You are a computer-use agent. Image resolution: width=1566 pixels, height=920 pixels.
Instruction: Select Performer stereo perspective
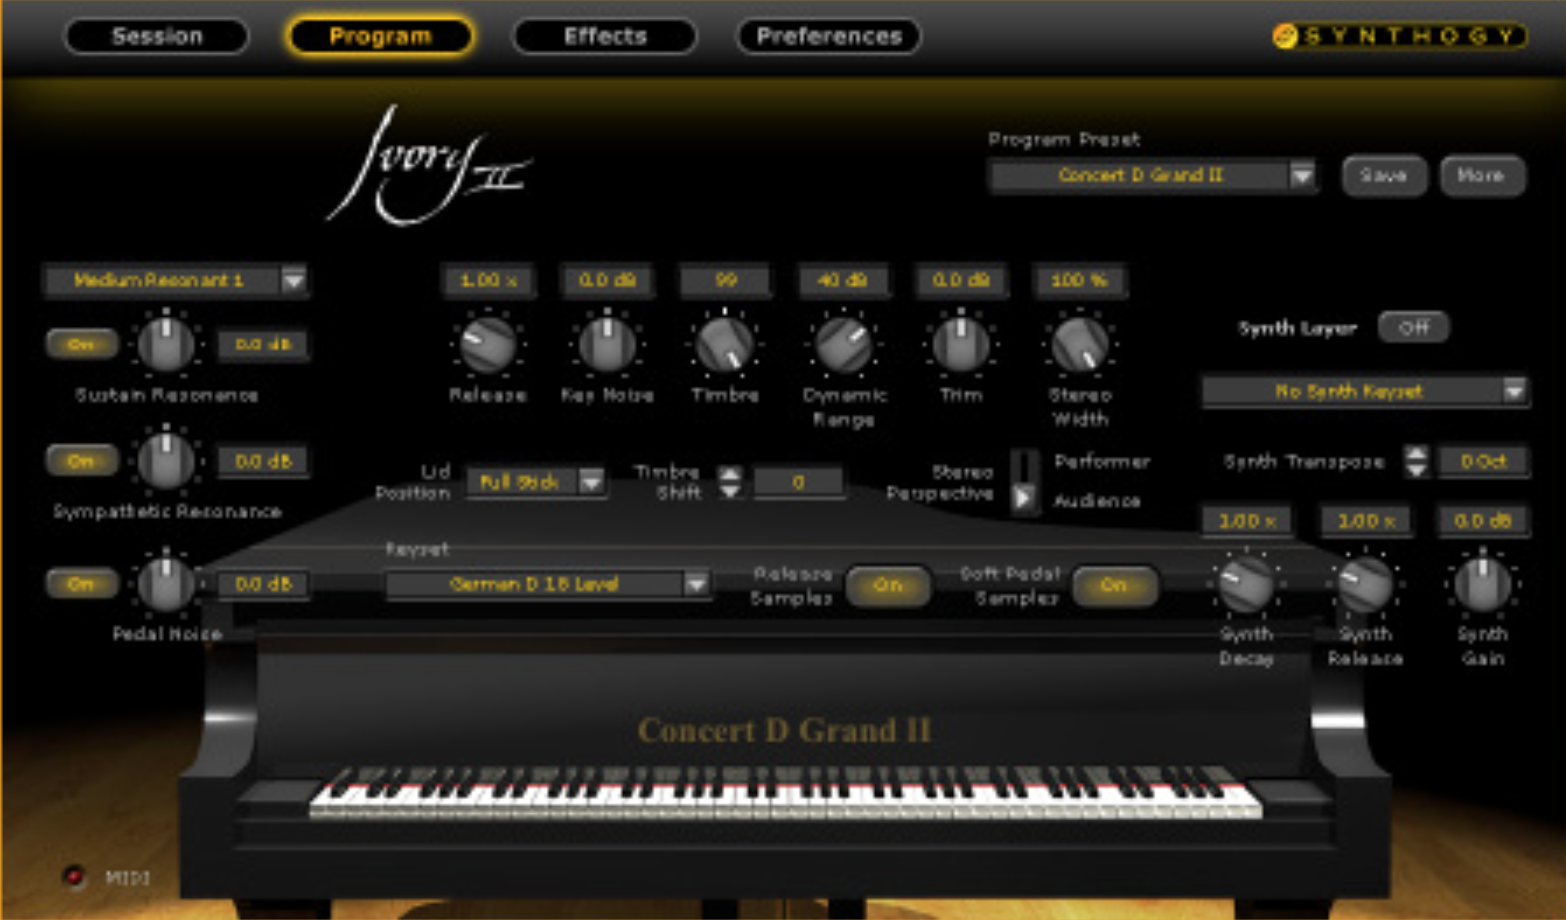(1102, 462)
